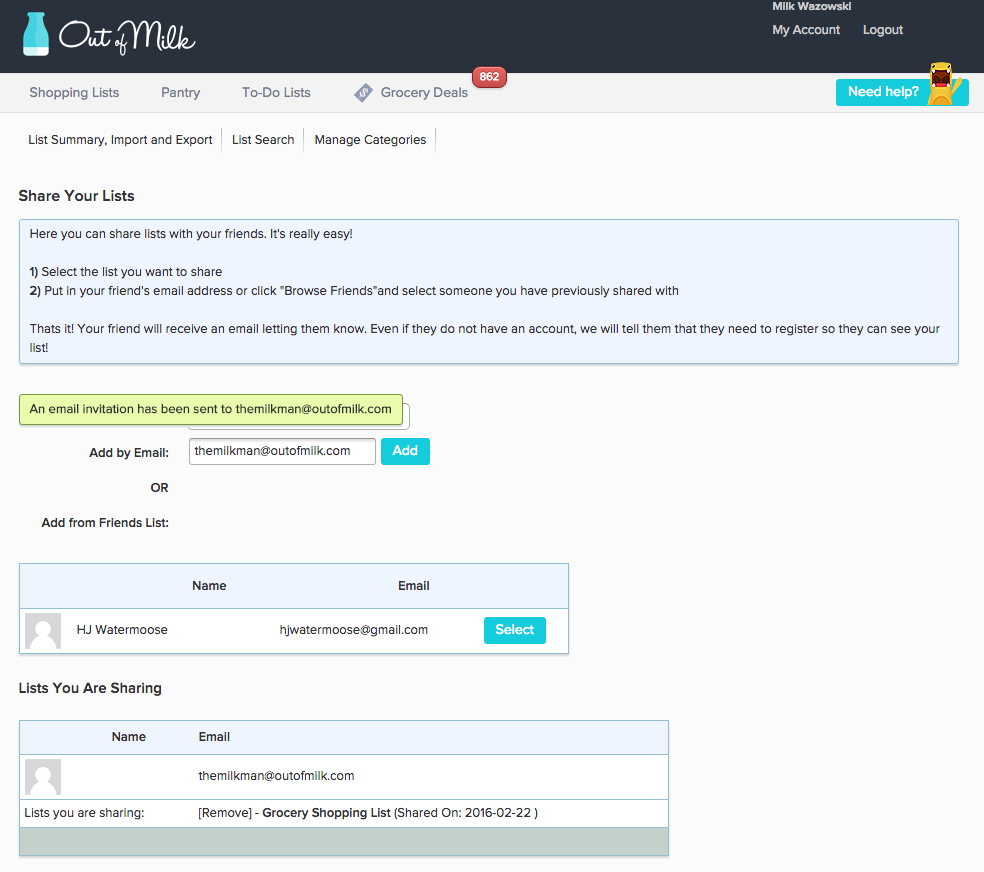The width and height of the screenshot is (984, 872).
Task: Click themilkman avatar in sharing table
Action: coord(43,777)
